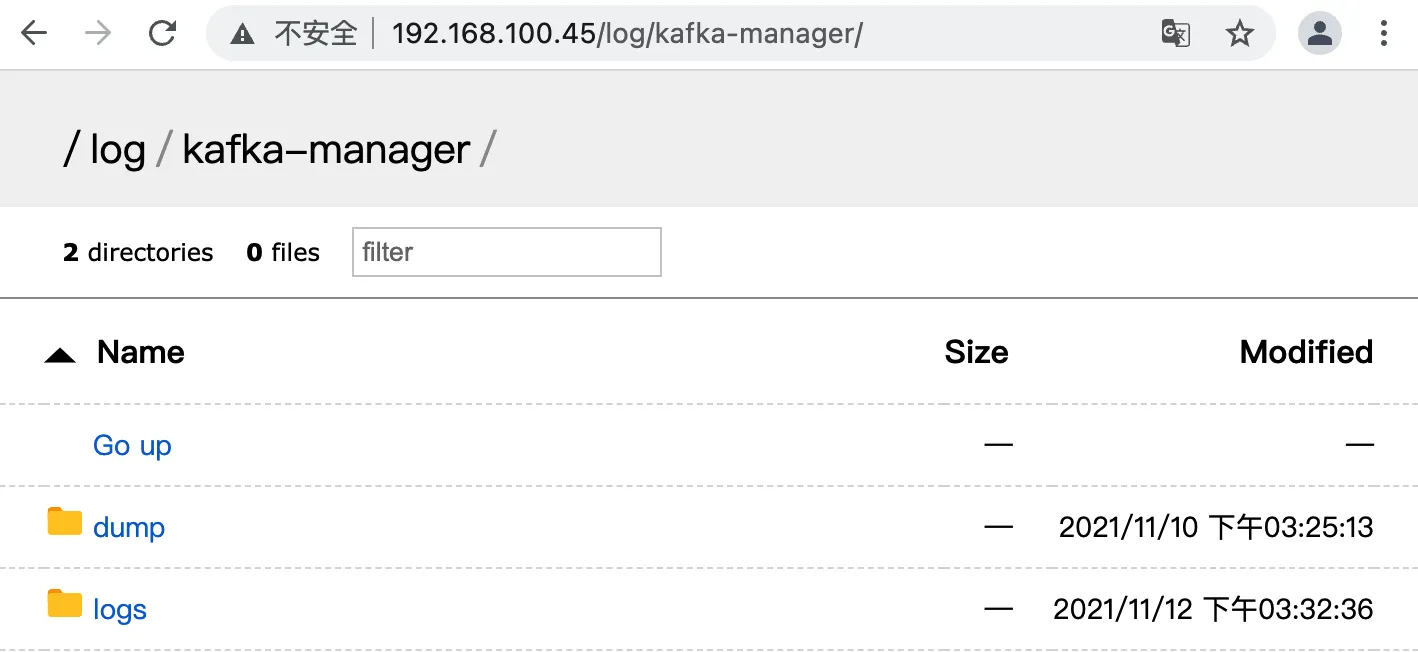Screen dimensions: 1418x652
Task: Click the 'Go up' link
Action: [132, 445]
